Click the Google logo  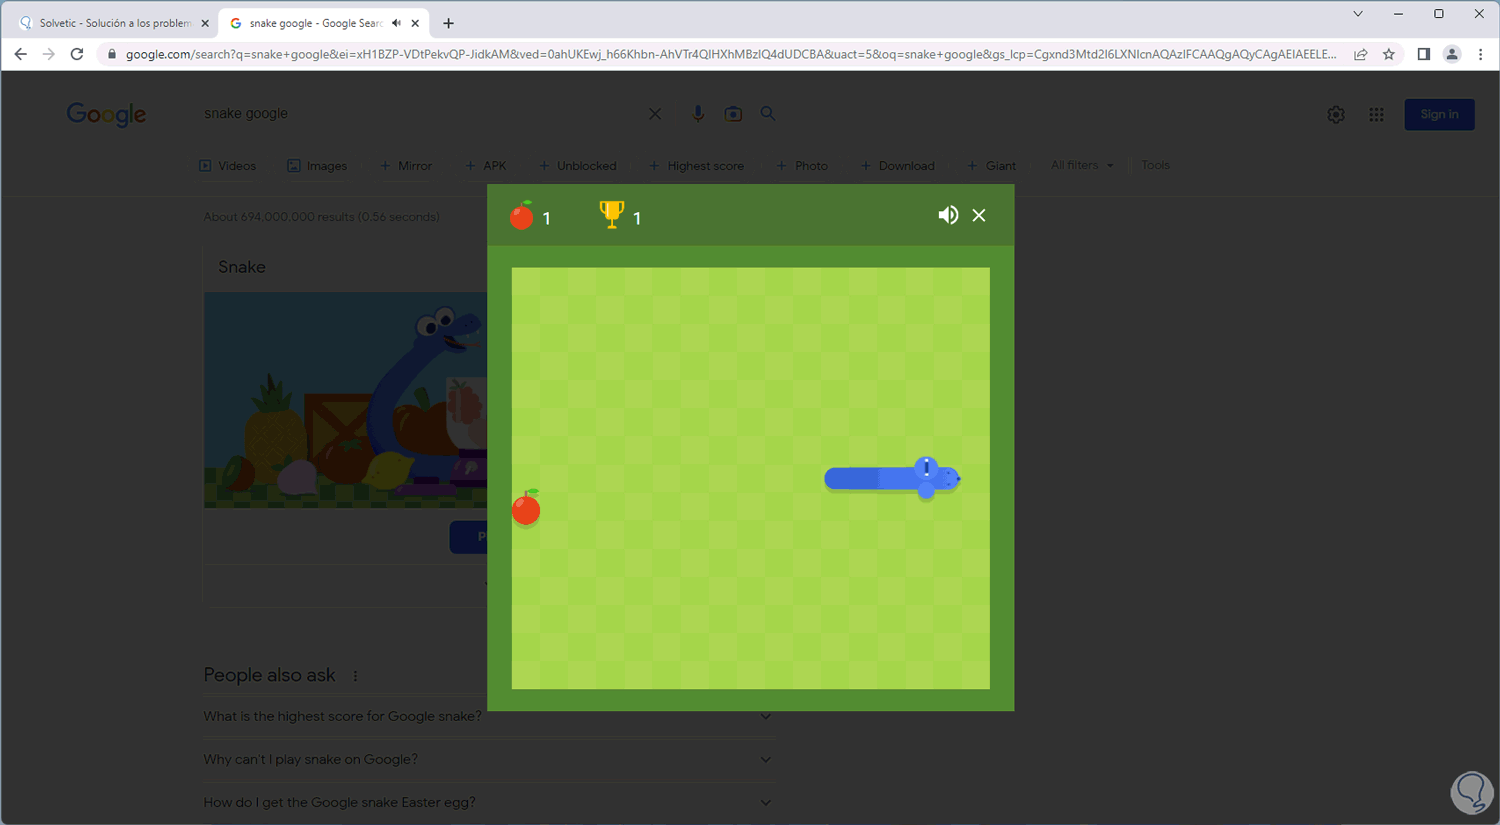(x=107, y=114)
